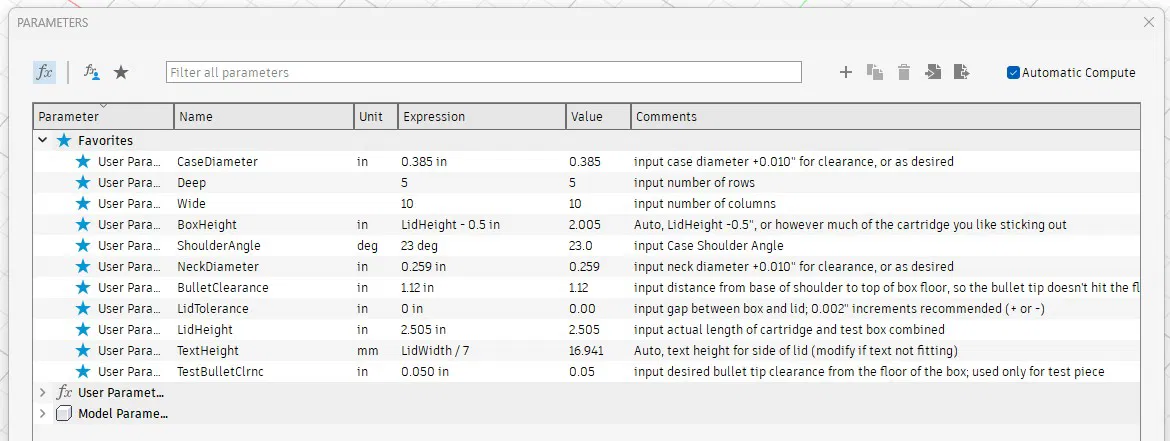Unfavorite the NeckDiameter star
Viewport: 1170px width, 441px height.
[x=83, y=266]
